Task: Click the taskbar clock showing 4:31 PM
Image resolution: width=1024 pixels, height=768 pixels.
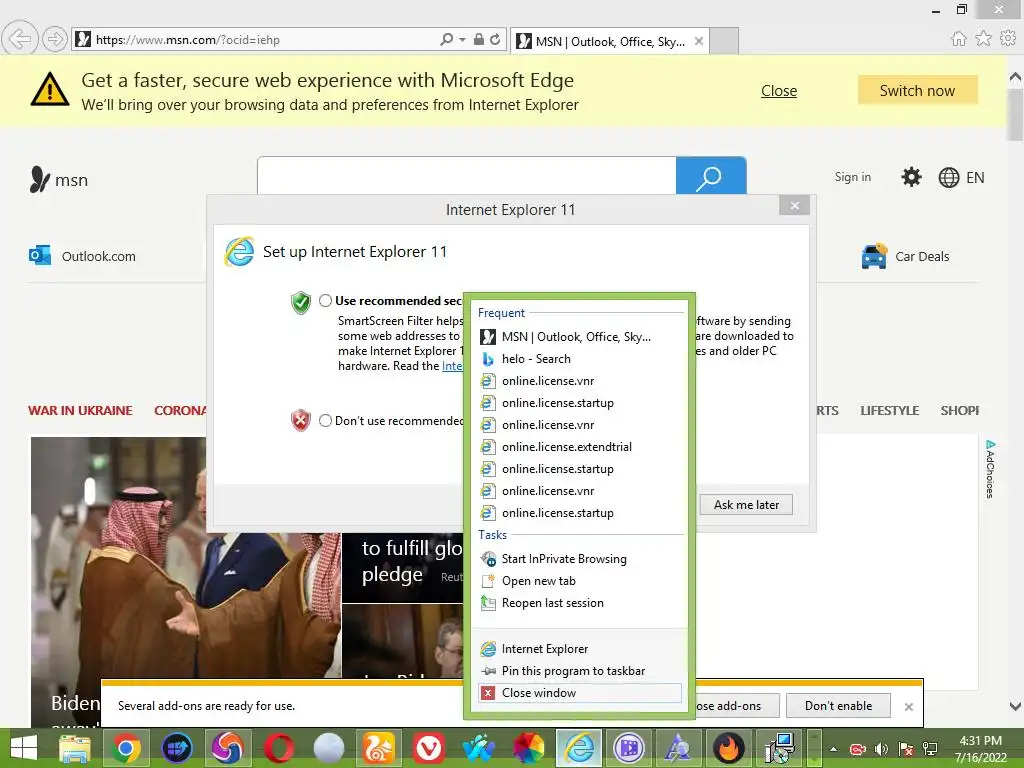Action: click(x=980, y=748)
